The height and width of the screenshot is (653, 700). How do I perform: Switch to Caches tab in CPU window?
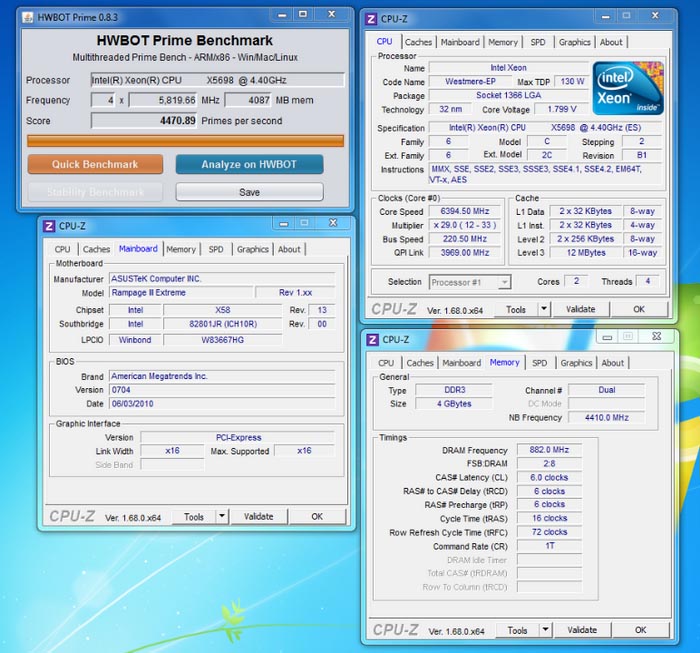[x=418, y=42]
